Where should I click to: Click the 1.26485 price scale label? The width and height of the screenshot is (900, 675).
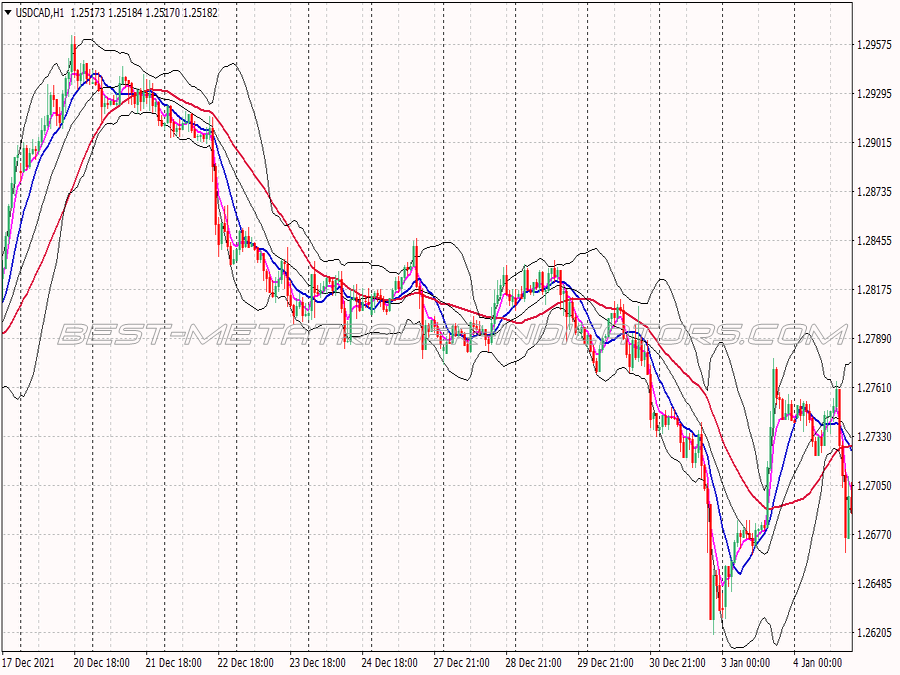tap(874, 584)
